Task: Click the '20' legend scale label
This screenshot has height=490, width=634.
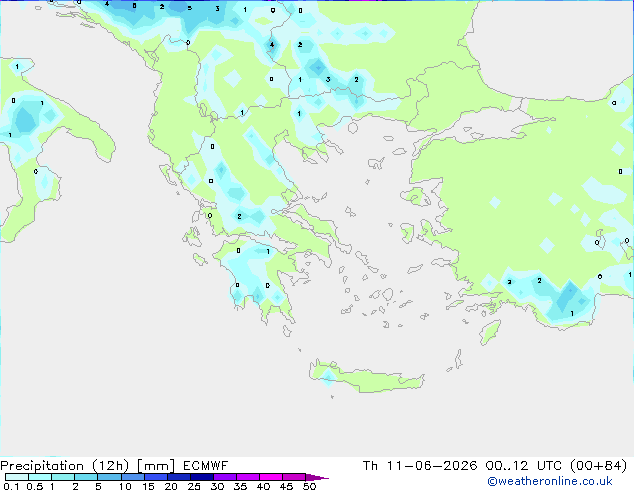Action: pos(171,486)
